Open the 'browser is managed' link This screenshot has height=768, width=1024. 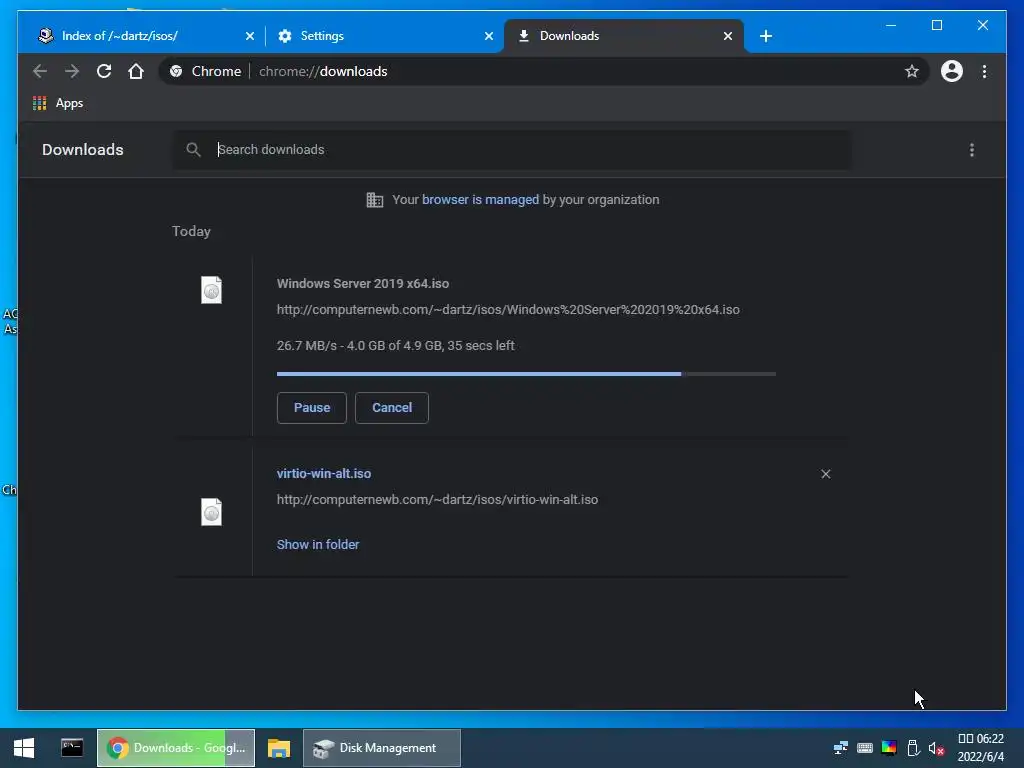coord(480,200)
